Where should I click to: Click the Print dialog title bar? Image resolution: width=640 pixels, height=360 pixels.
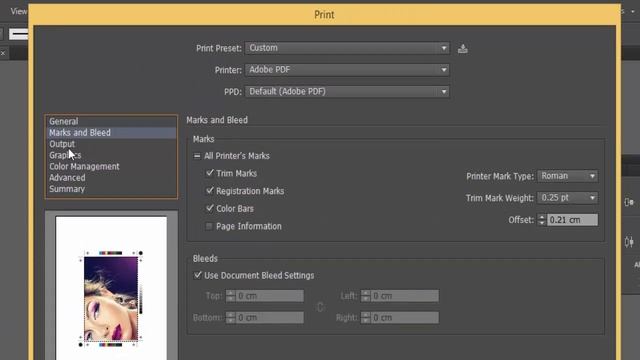(324, 15)
